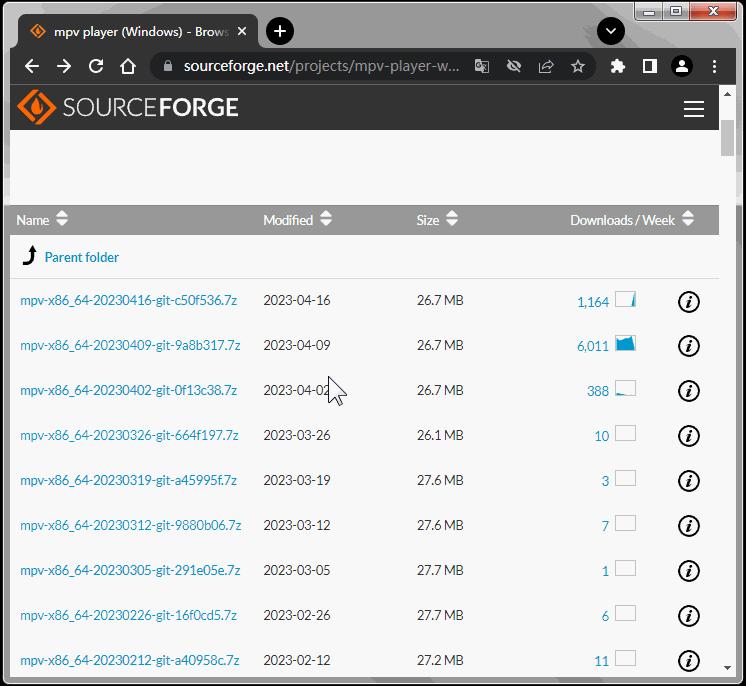Sort files by Modified date

pyautogui.click(x=297, y=219)
